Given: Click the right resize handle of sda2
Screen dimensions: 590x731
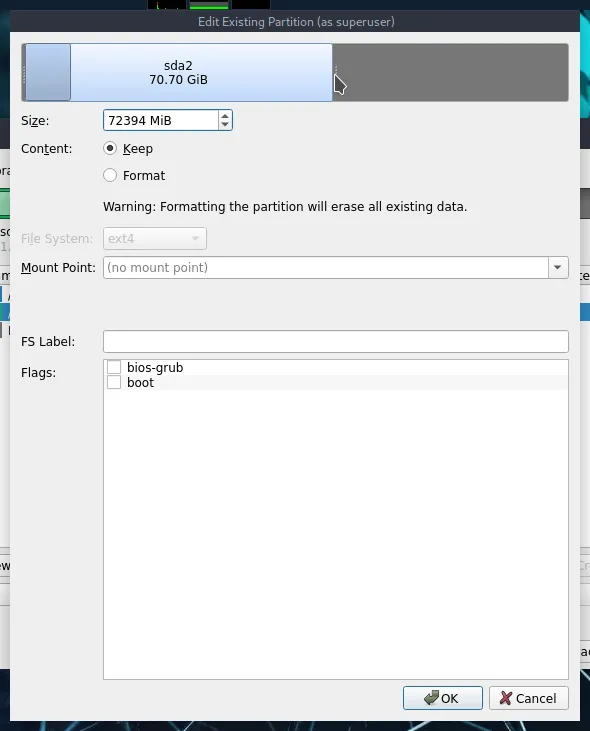Looking at the screenshot, I should pyautogui.click(x=336, y=72).
